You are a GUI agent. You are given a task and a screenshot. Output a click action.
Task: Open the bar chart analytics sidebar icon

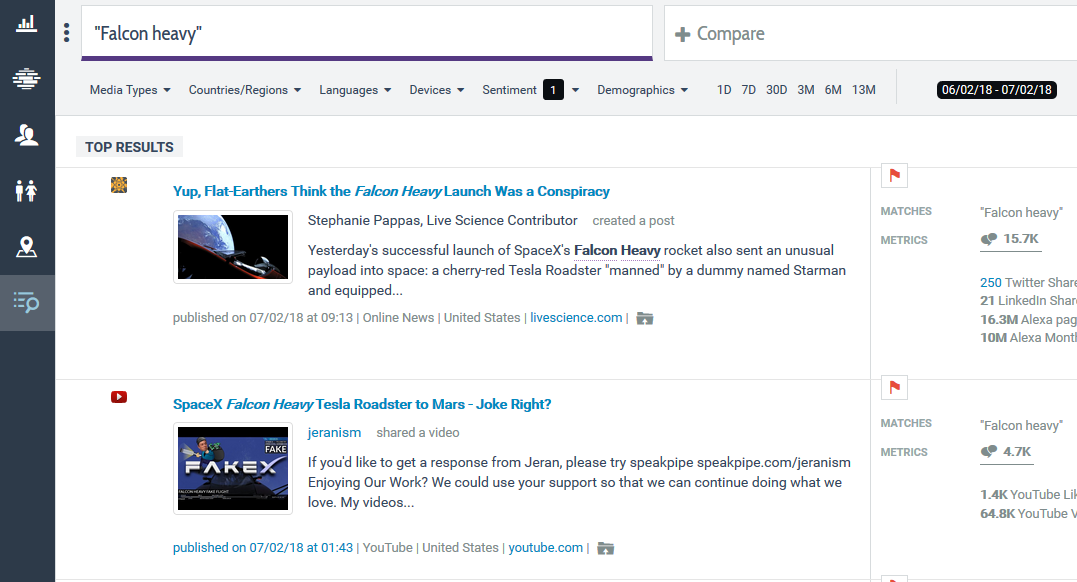pyautogui.click(x=26, y=24)
